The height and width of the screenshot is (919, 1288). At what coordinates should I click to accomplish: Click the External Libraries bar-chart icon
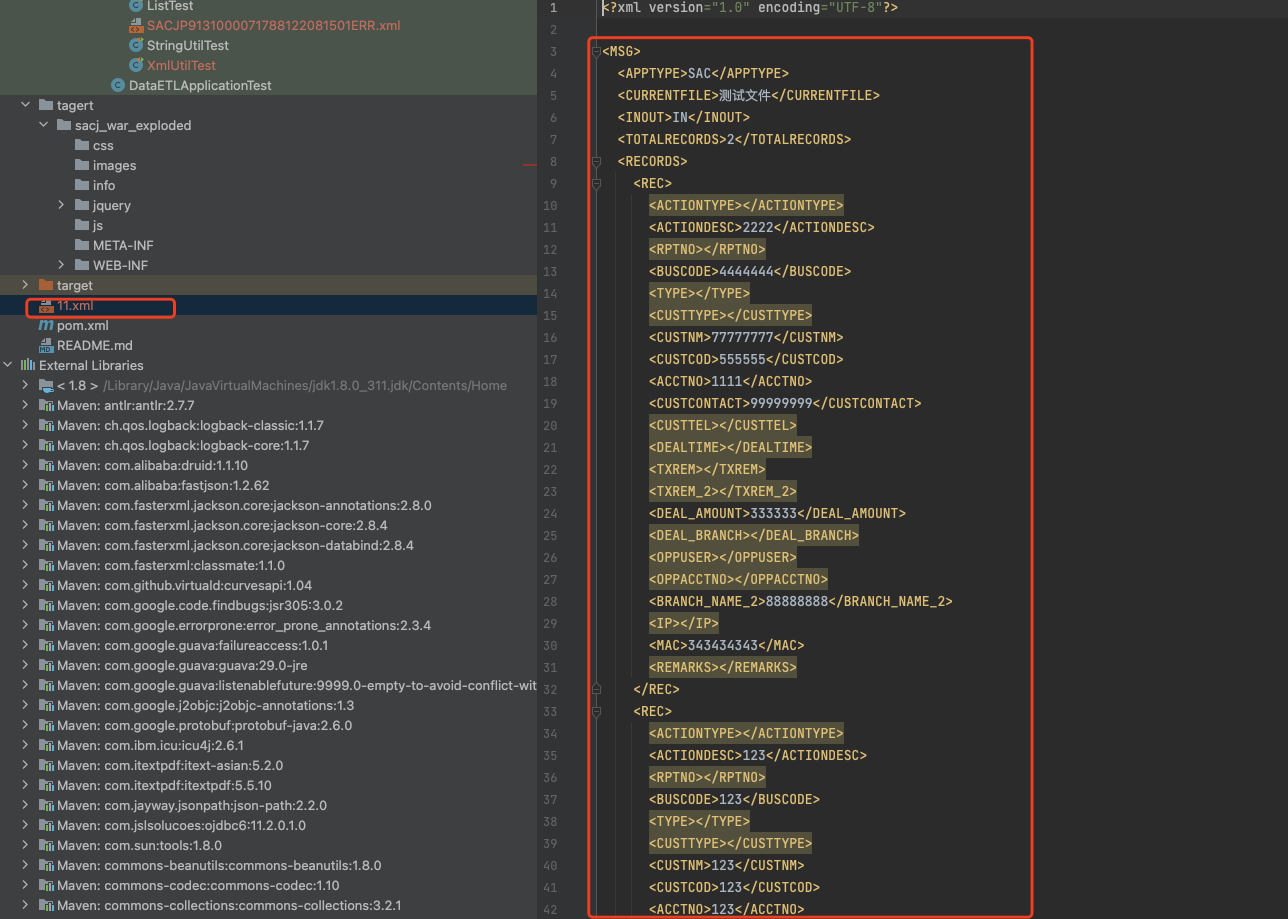pos(28,366)
